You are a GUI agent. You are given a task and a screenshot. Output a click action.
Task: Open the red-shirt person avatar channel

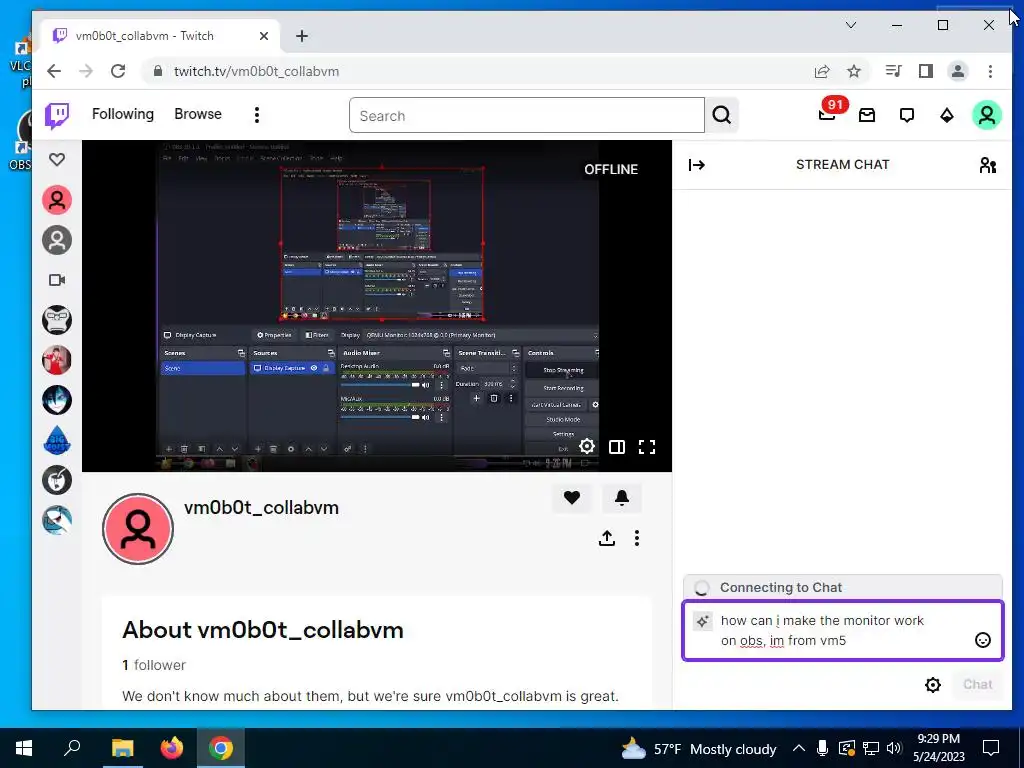[x=57, y=360]
